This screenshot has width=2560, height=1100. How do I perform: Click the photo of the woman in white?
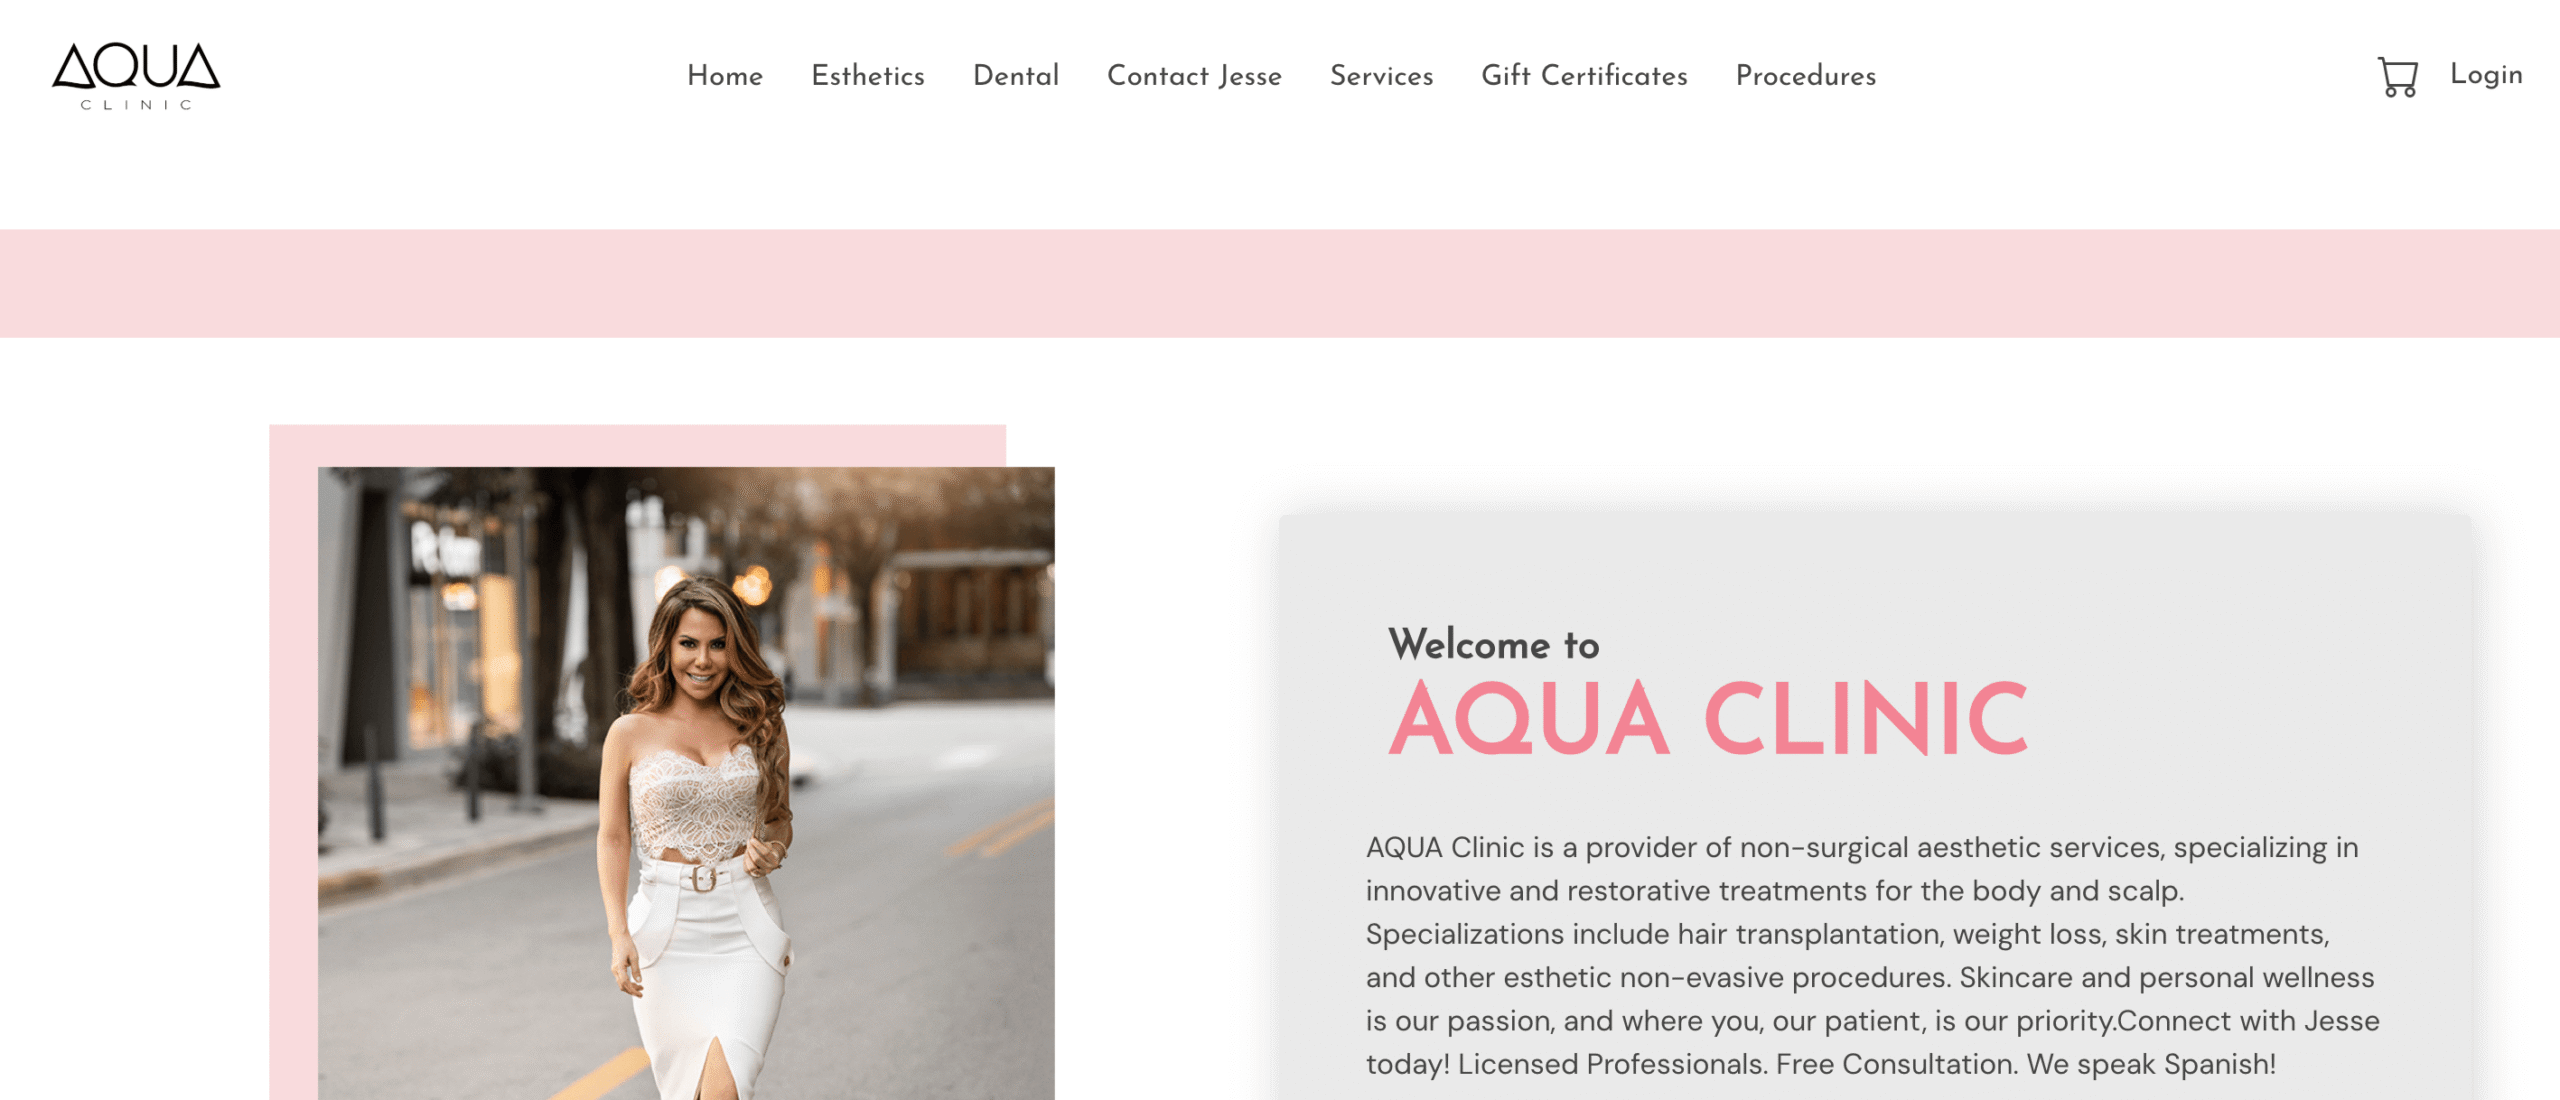tap(686, 783)
